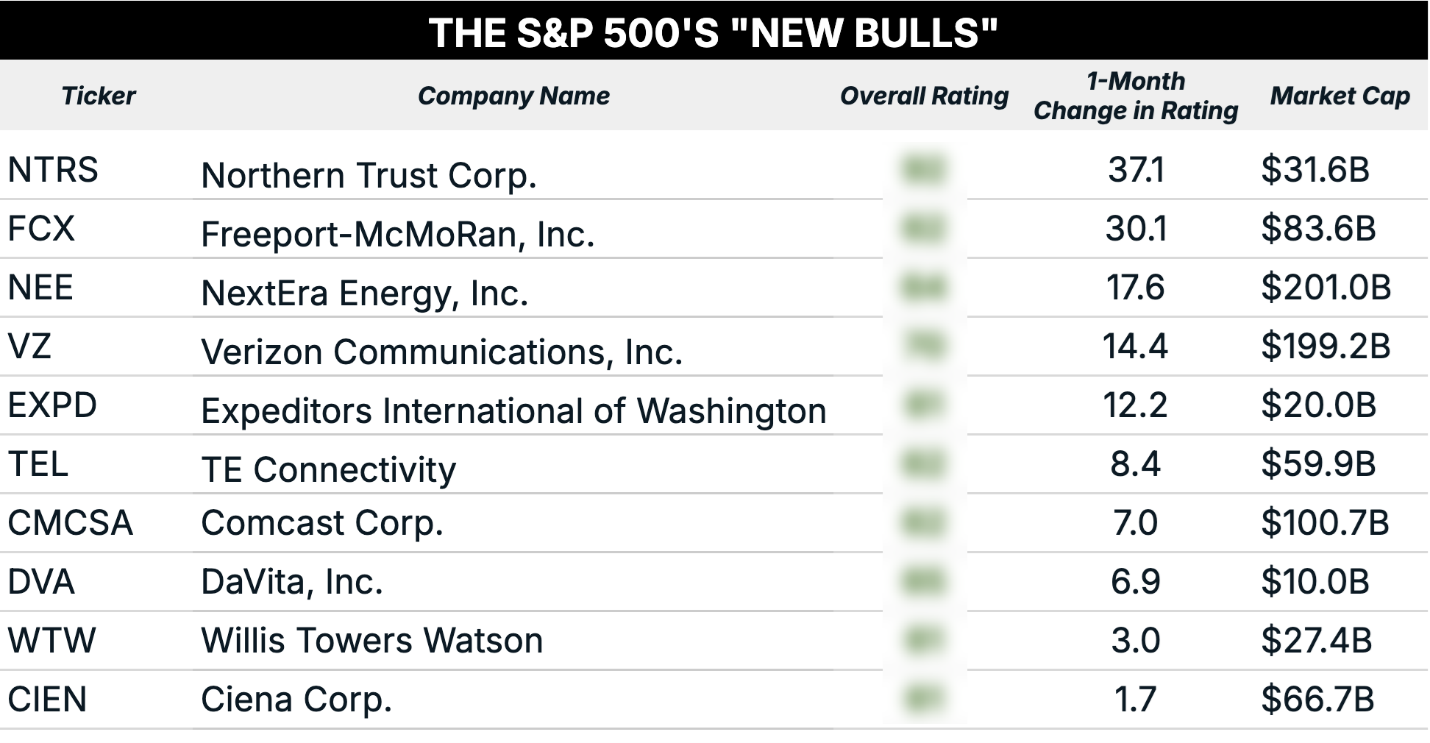Click Expeditors International of Washington name
1430x743 pixels.
(x=513, y=410)
